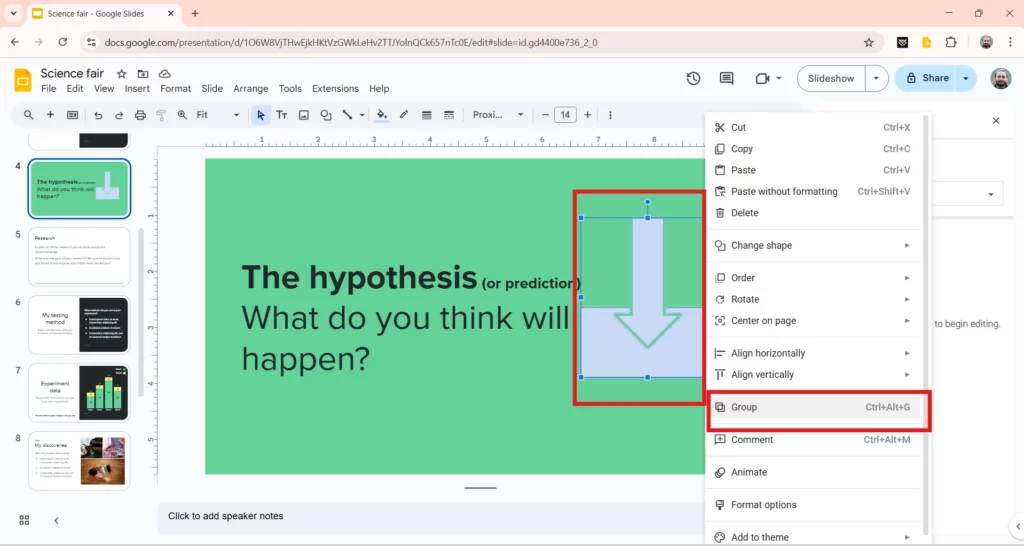1024x546 pixels.
Task: Open version history clock icon
Action: click(x=693, y=78)
